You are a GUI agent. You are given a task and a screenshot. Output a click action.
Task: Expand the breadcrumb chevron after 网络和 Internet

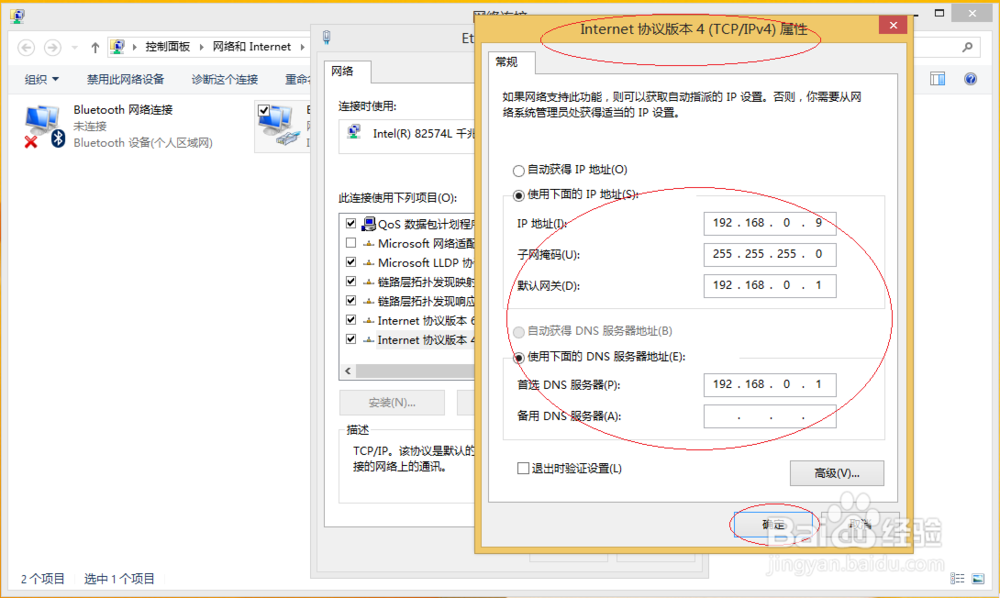click(301, 46)
